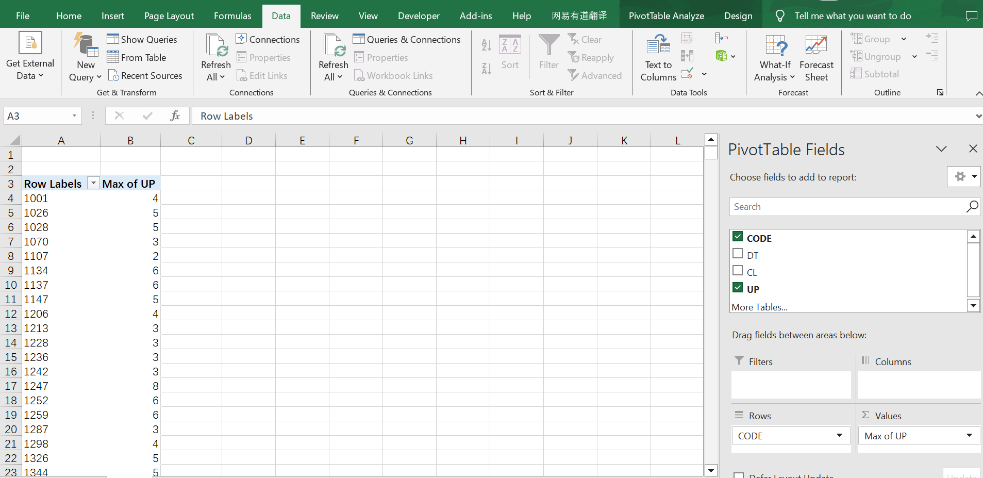Screen dimensions: 983x478
Task: Open the Forecast Sheet tool
Action: pos(816,48)
